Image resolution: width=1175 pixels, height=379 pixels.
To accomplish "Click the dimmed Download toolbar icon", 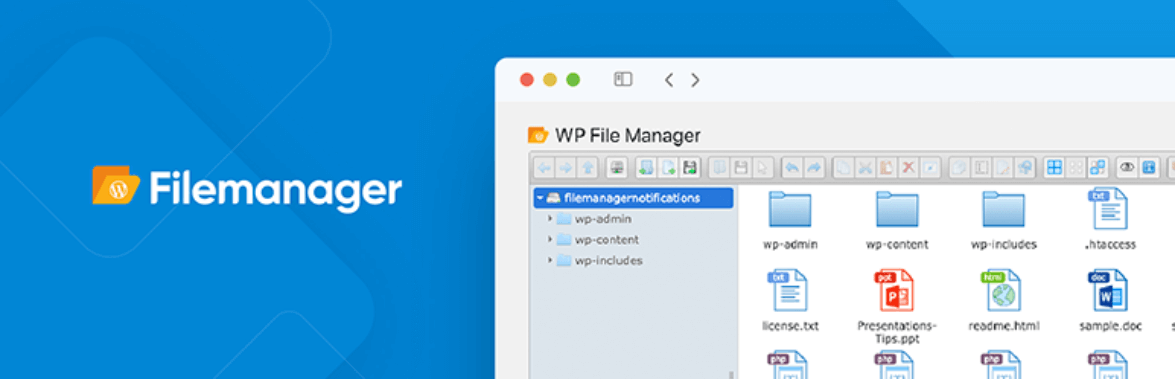I will coord(741,168).
